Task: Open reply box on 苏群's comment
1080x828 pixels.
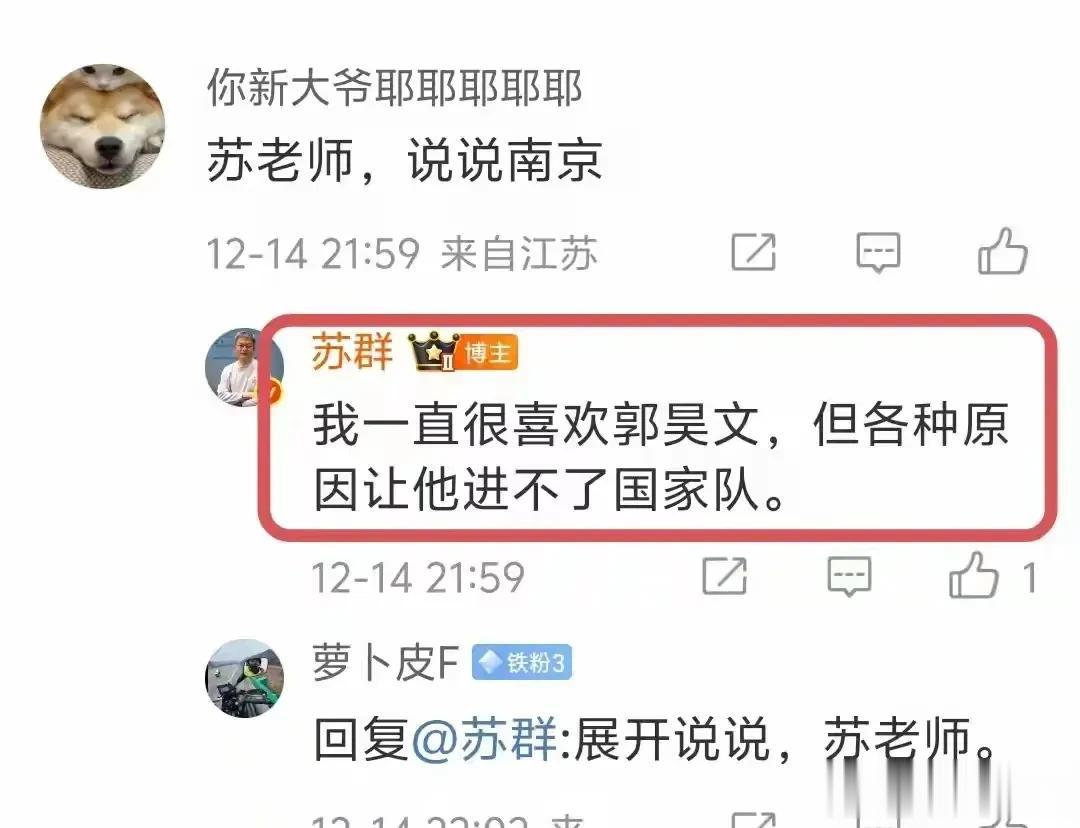Action: click(x=849, y=576)
